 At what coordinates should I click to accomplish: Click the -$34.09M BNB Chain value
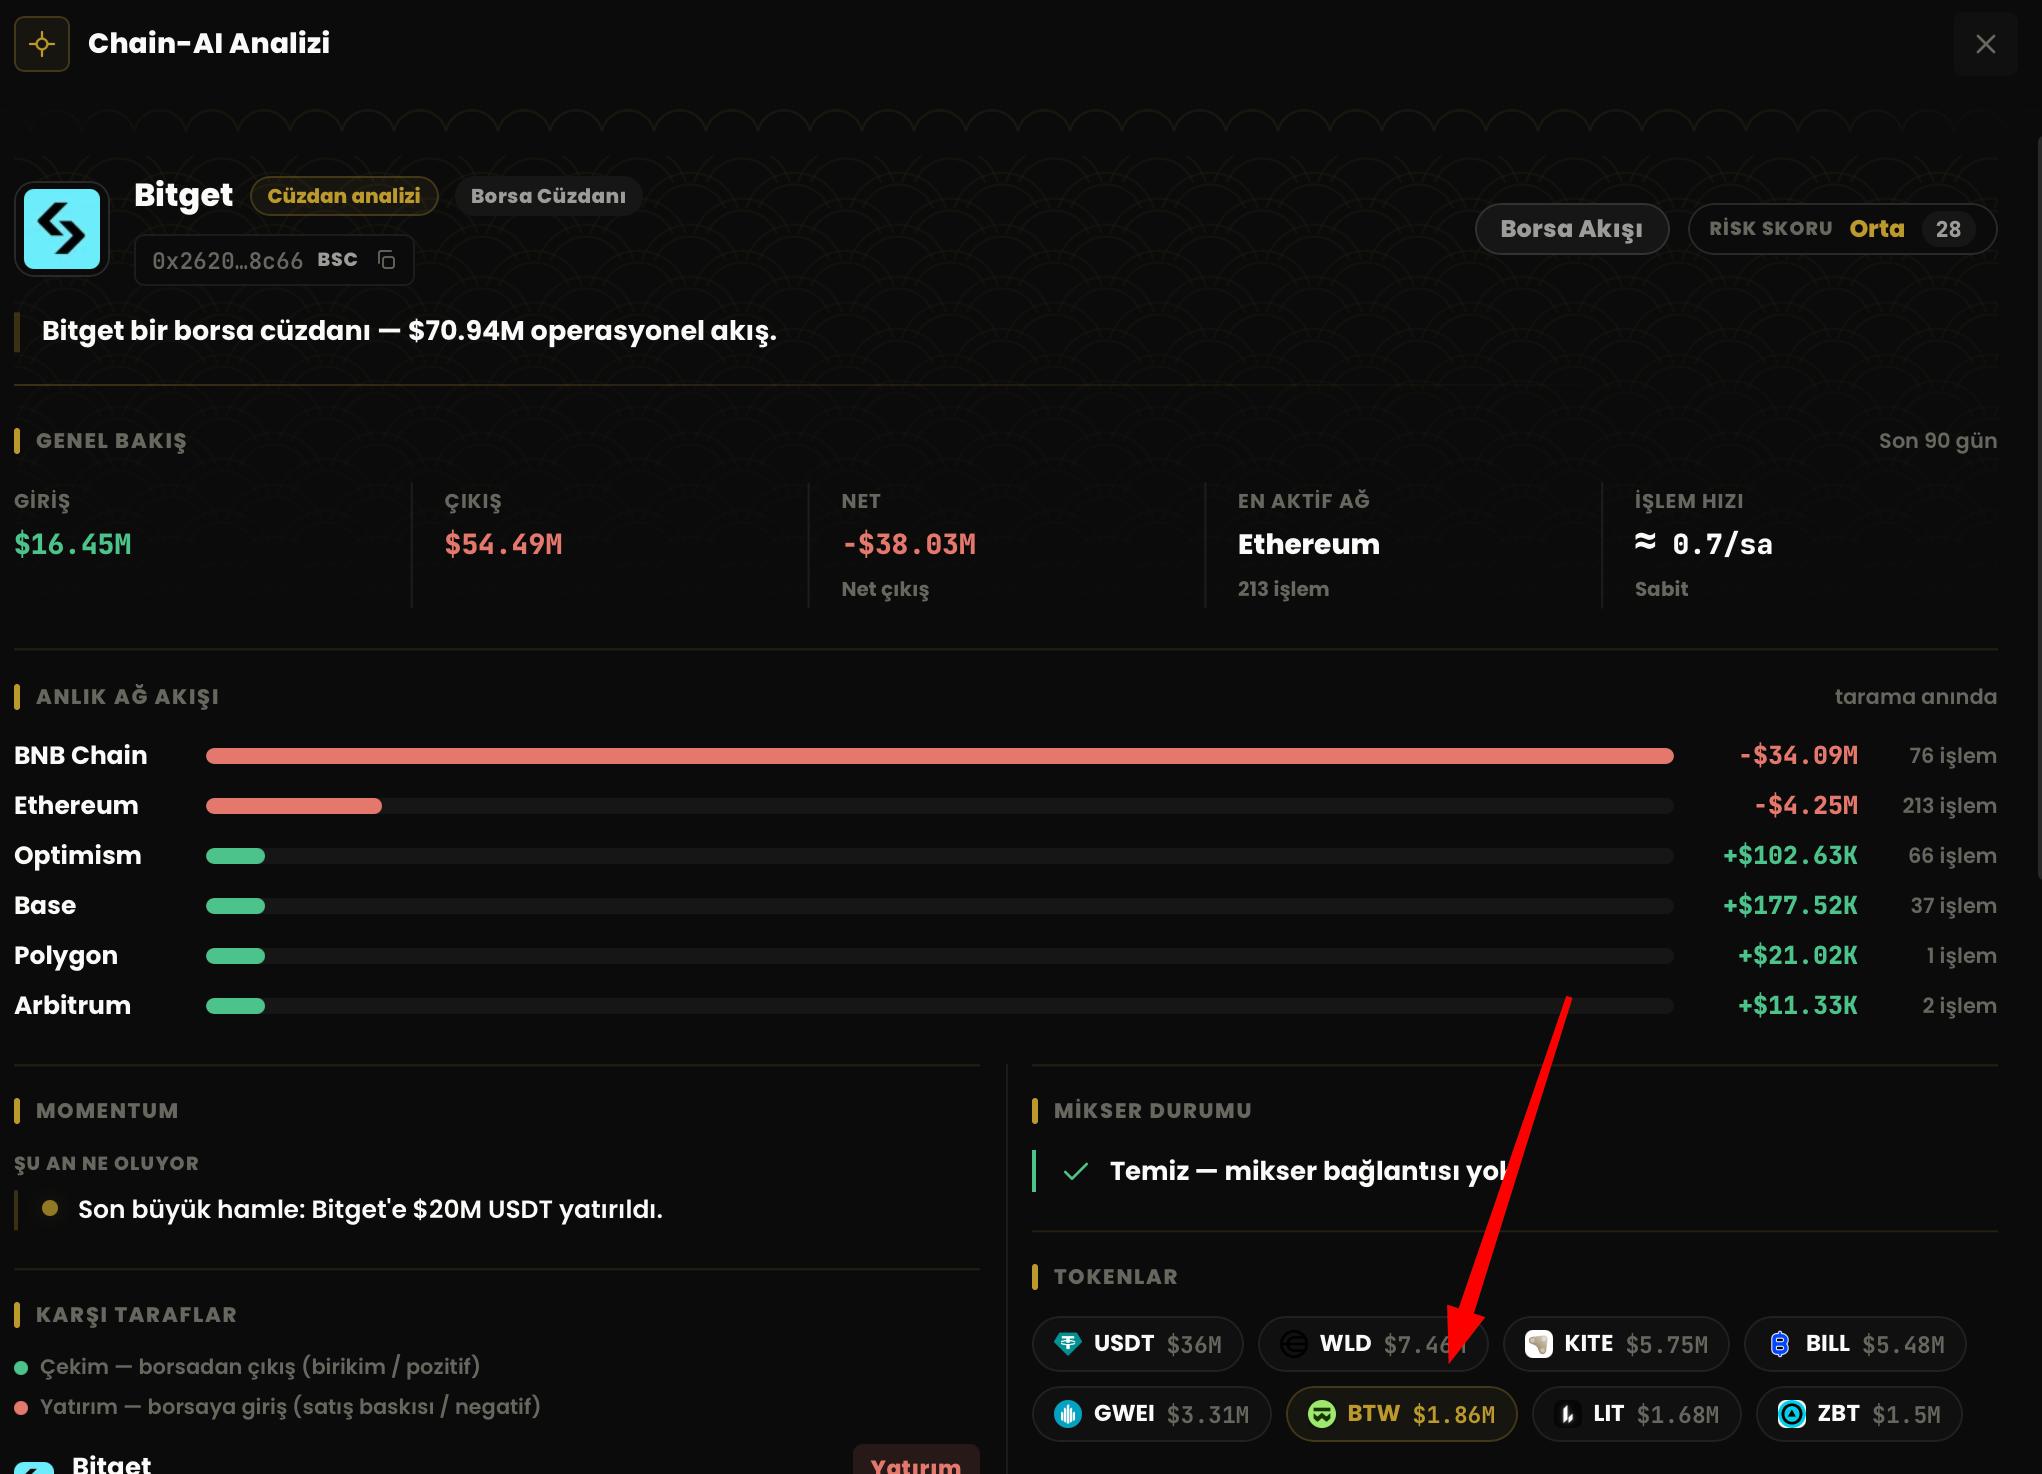1798,756
